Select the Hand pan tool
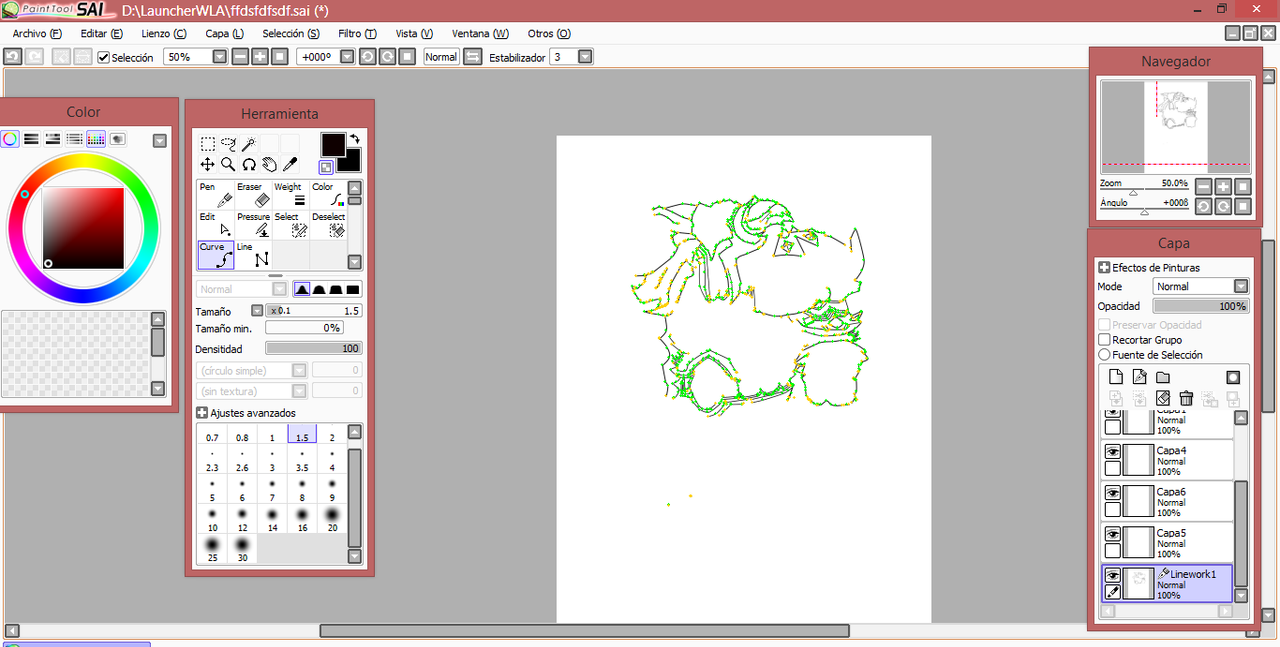 click(269, 164)
